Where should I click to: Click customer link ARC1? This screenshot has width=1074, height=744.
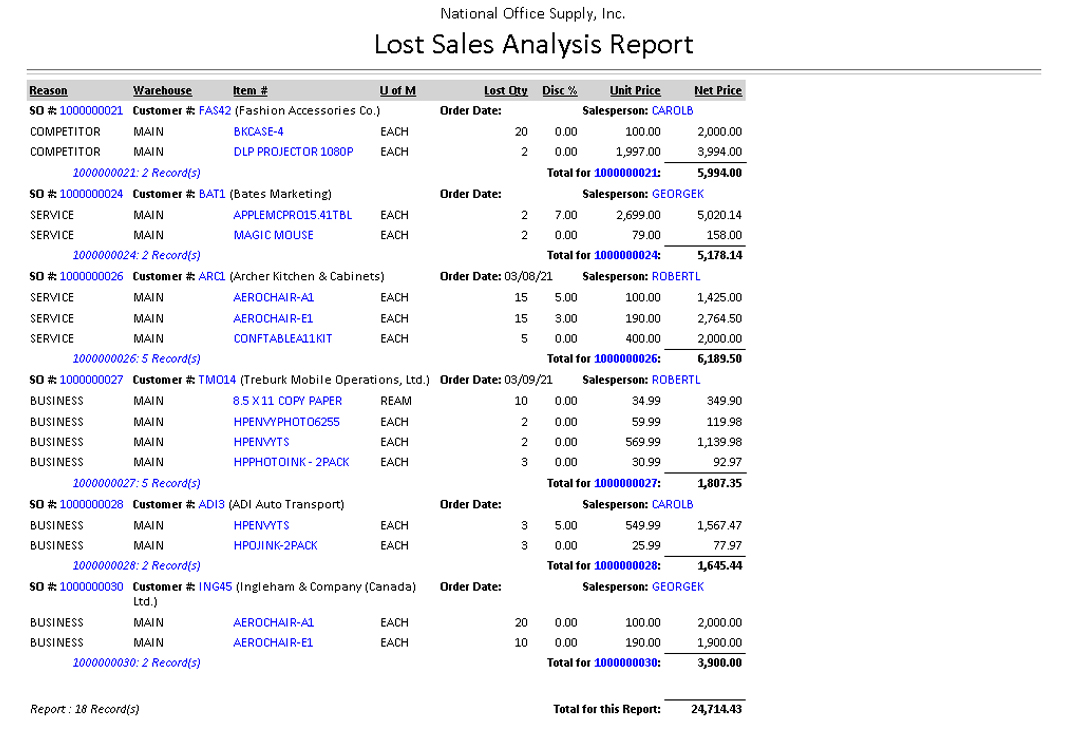tap(212, 276)
